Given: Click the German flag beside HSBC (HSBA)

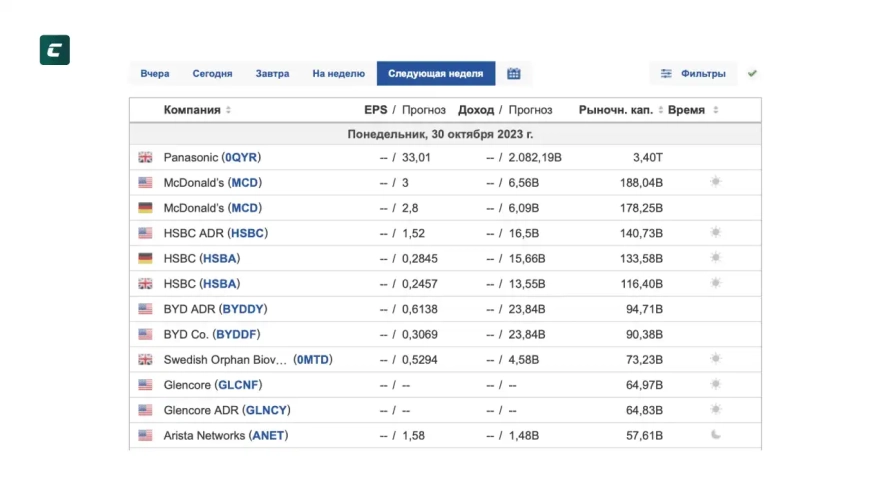Looking at the screenshot, I should [145, 259].
